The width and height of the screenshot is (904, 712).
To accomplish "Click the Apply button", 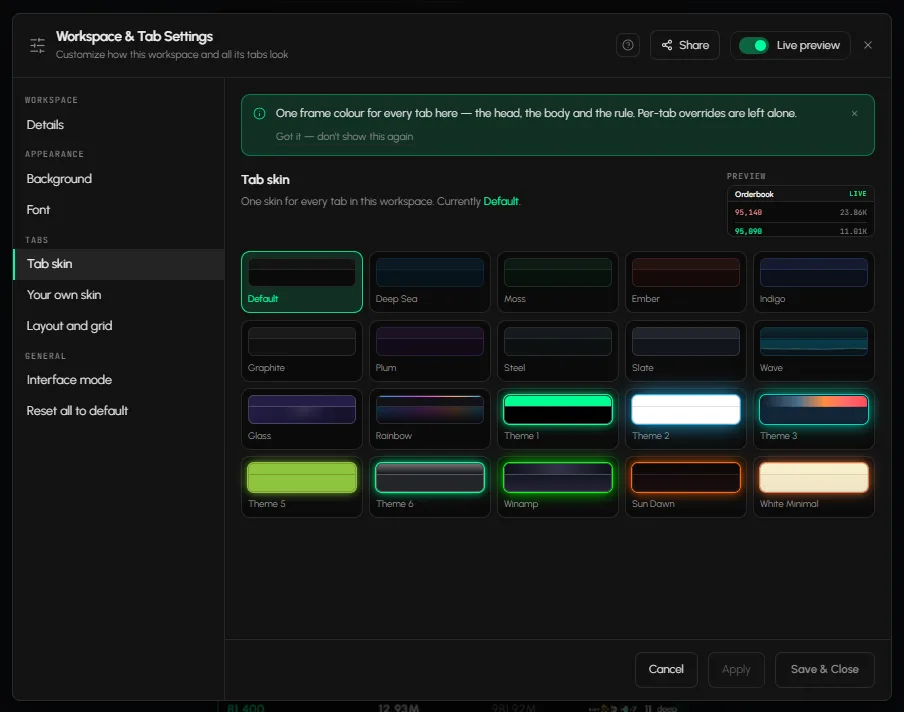I will [736, 669].
